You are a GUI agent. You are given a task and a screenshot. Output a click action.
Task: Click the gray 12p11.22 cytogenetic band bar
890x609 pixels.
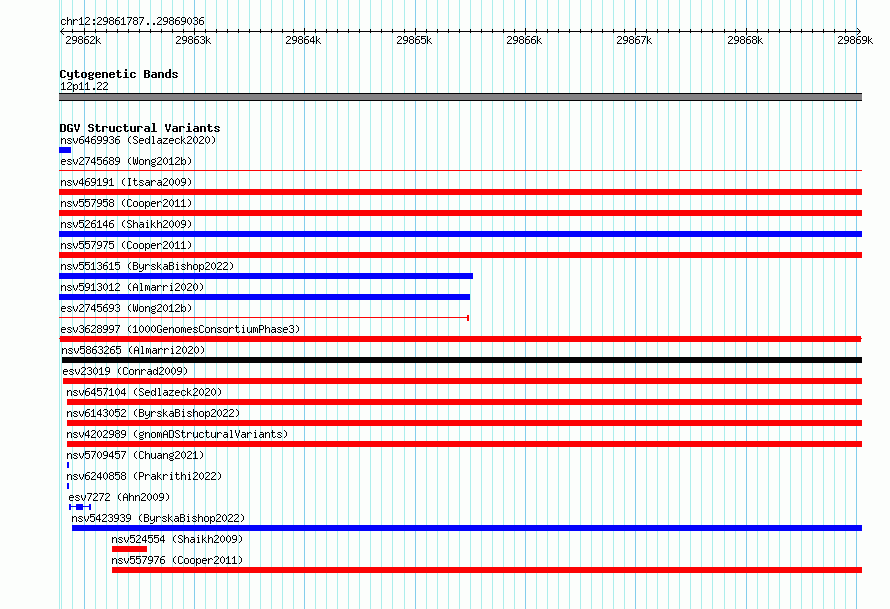click(460, 97)
